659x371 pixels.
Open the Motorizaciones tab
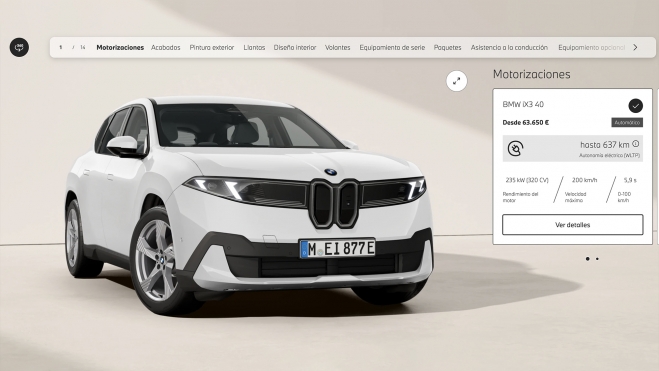[x=120, y=47]
